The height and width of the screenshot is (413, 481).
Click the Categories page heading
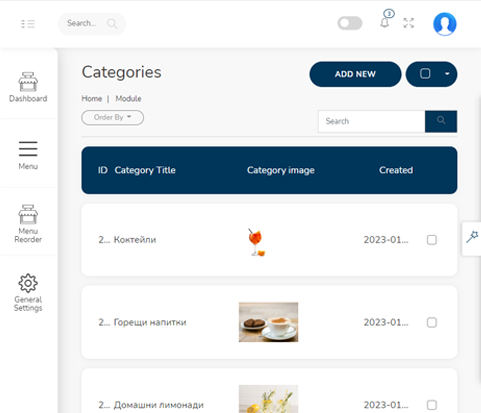coord(122,73)
